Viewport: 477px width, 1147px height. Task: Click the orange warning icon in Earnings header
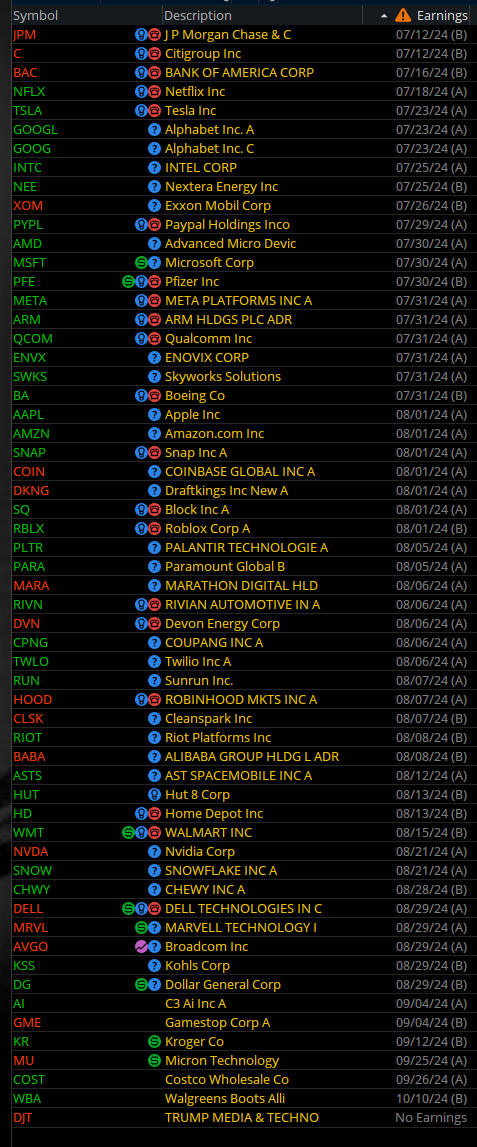(403, 15)
